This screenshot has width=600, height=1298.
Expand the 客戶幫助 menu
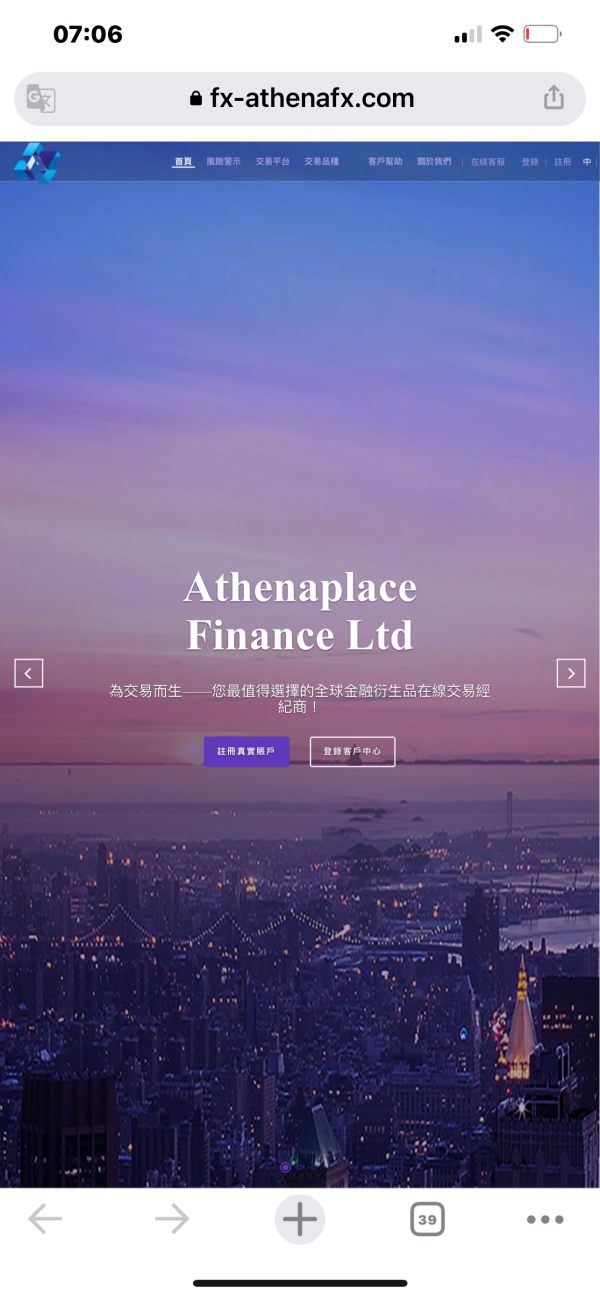tap(385, 161)
